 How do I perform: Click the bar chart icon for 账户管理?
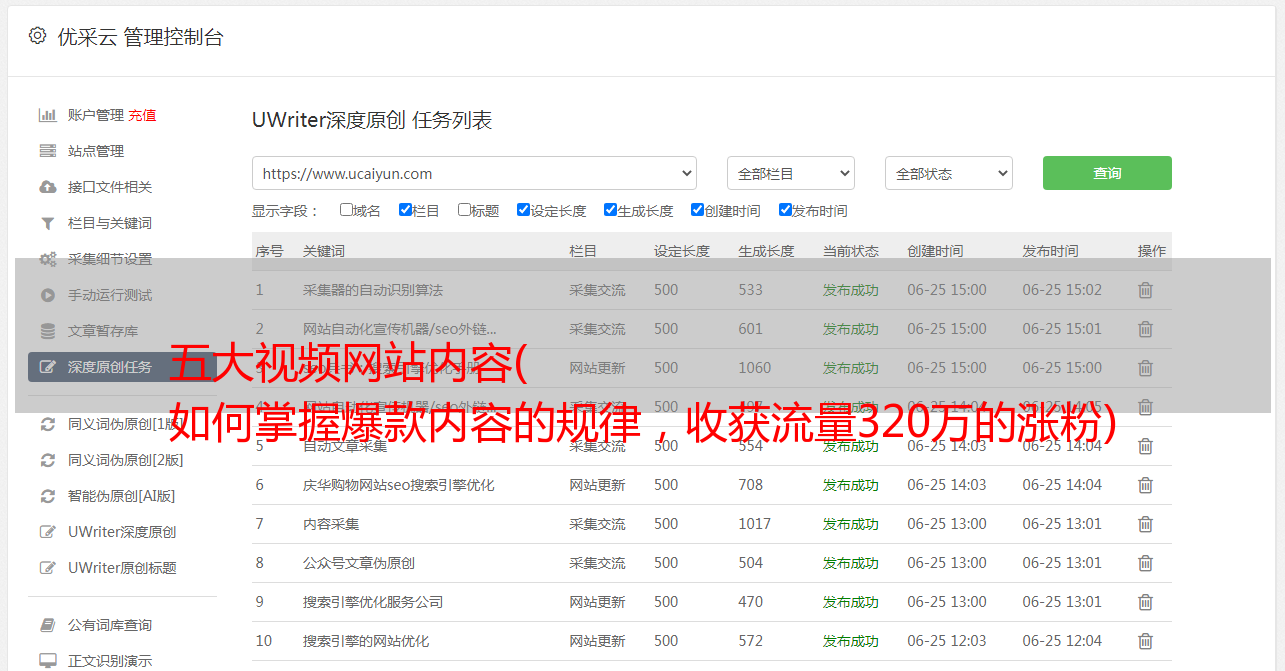click(47, 115)
